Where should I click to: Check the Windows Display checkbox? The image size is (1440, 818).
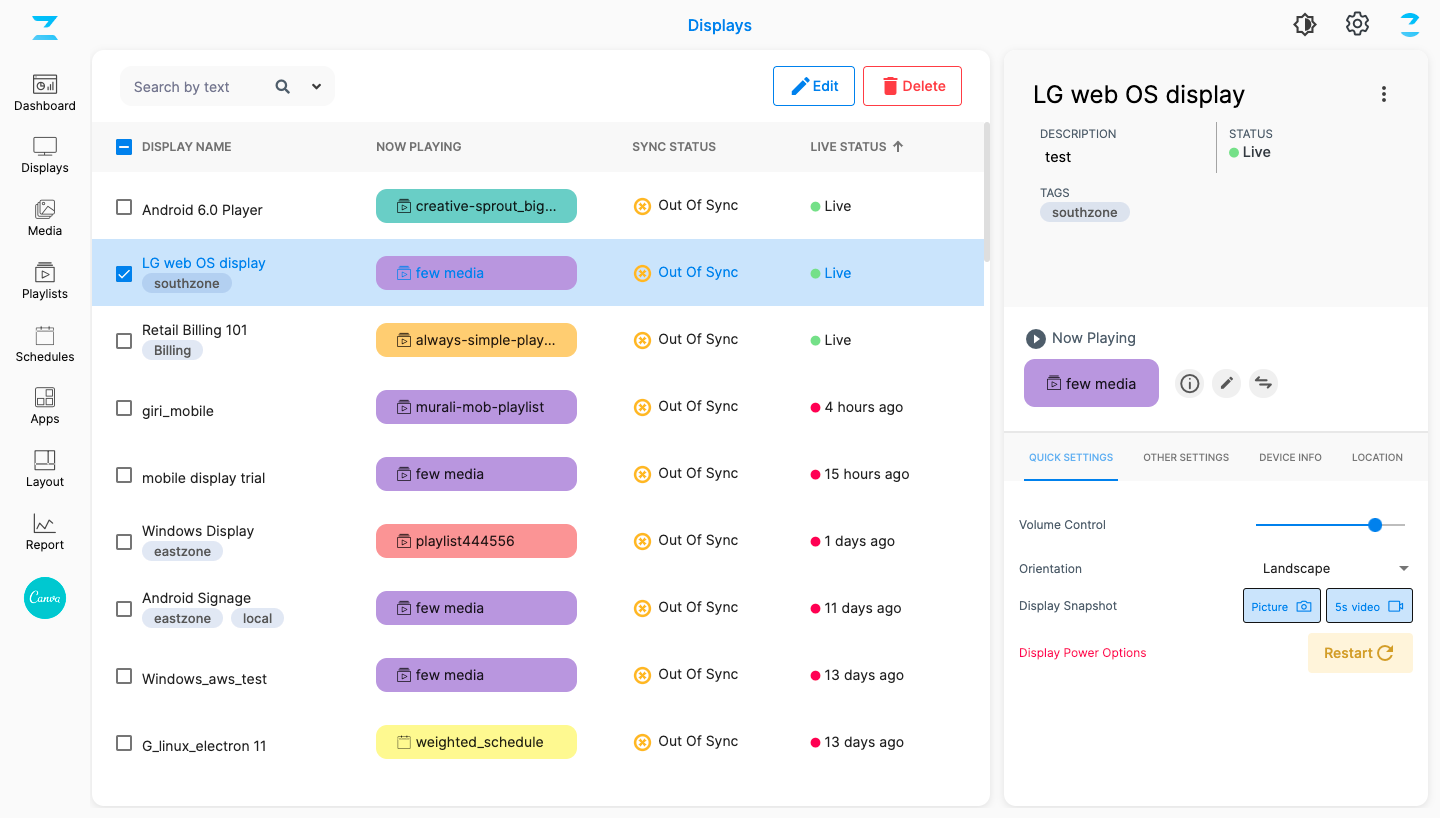pos(124,542)
